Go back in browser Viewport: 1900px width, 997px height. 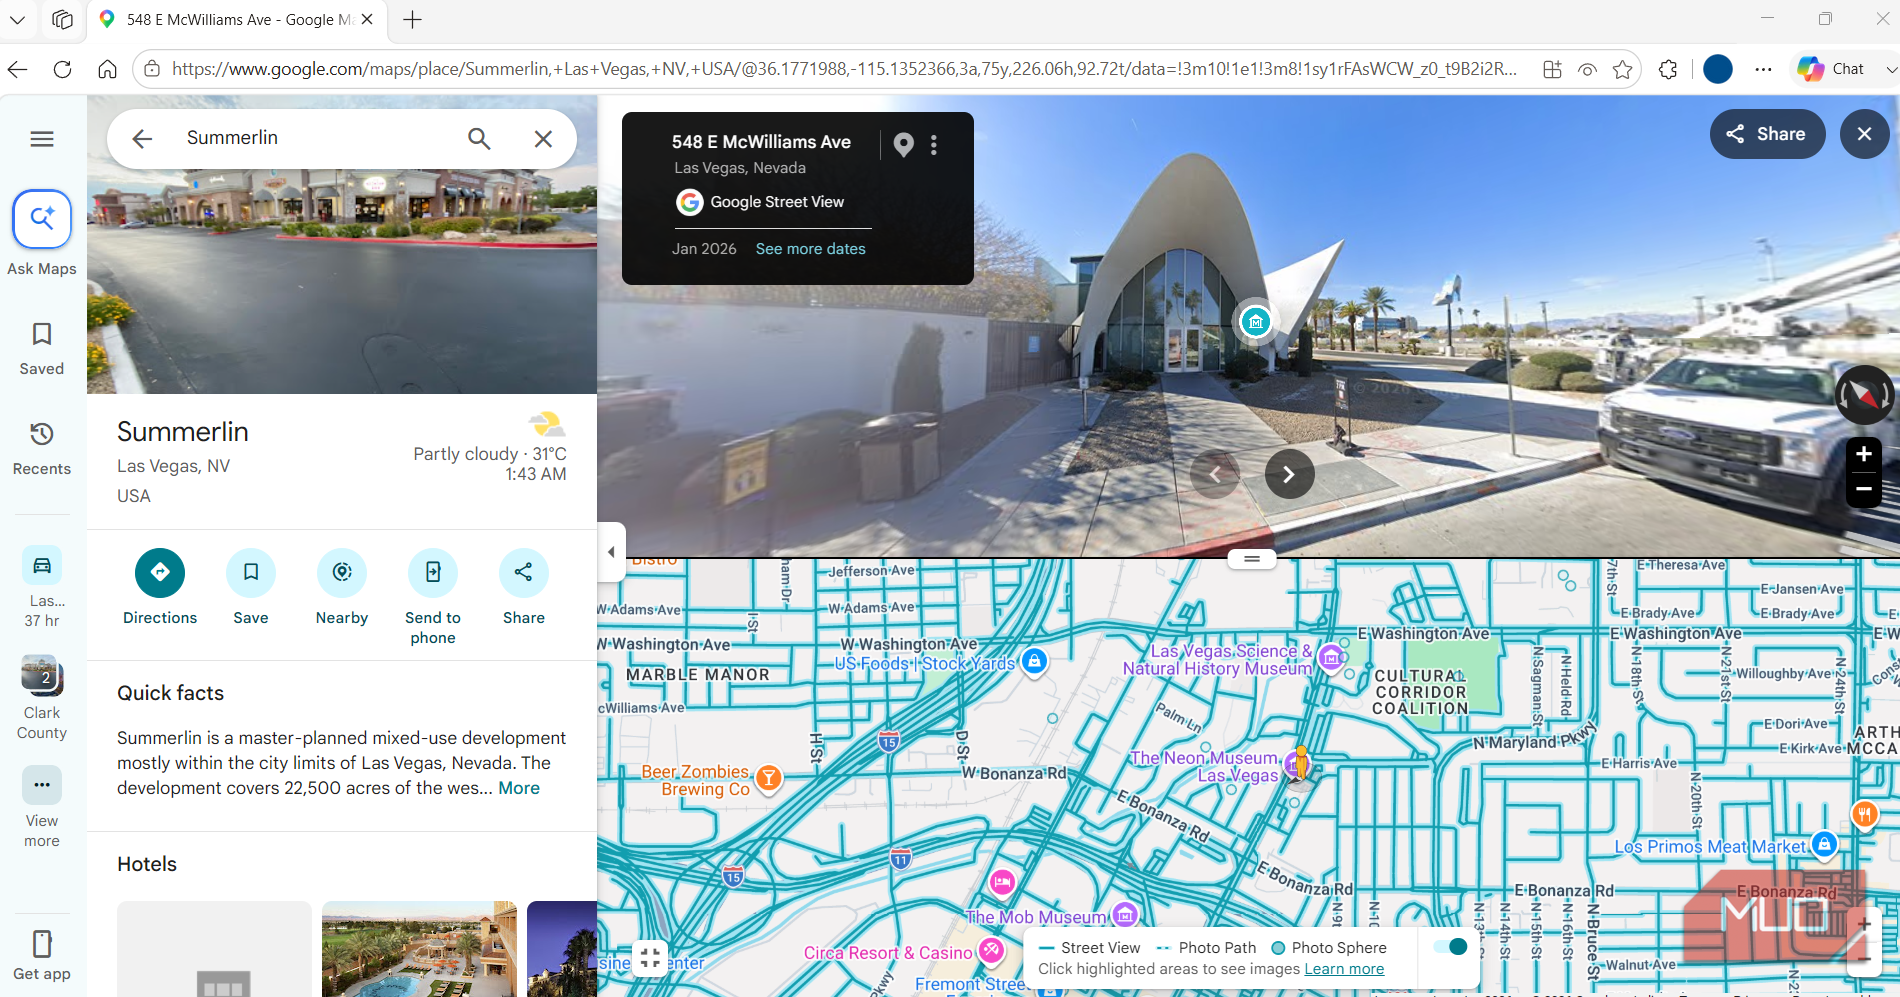tap(18, 69)
